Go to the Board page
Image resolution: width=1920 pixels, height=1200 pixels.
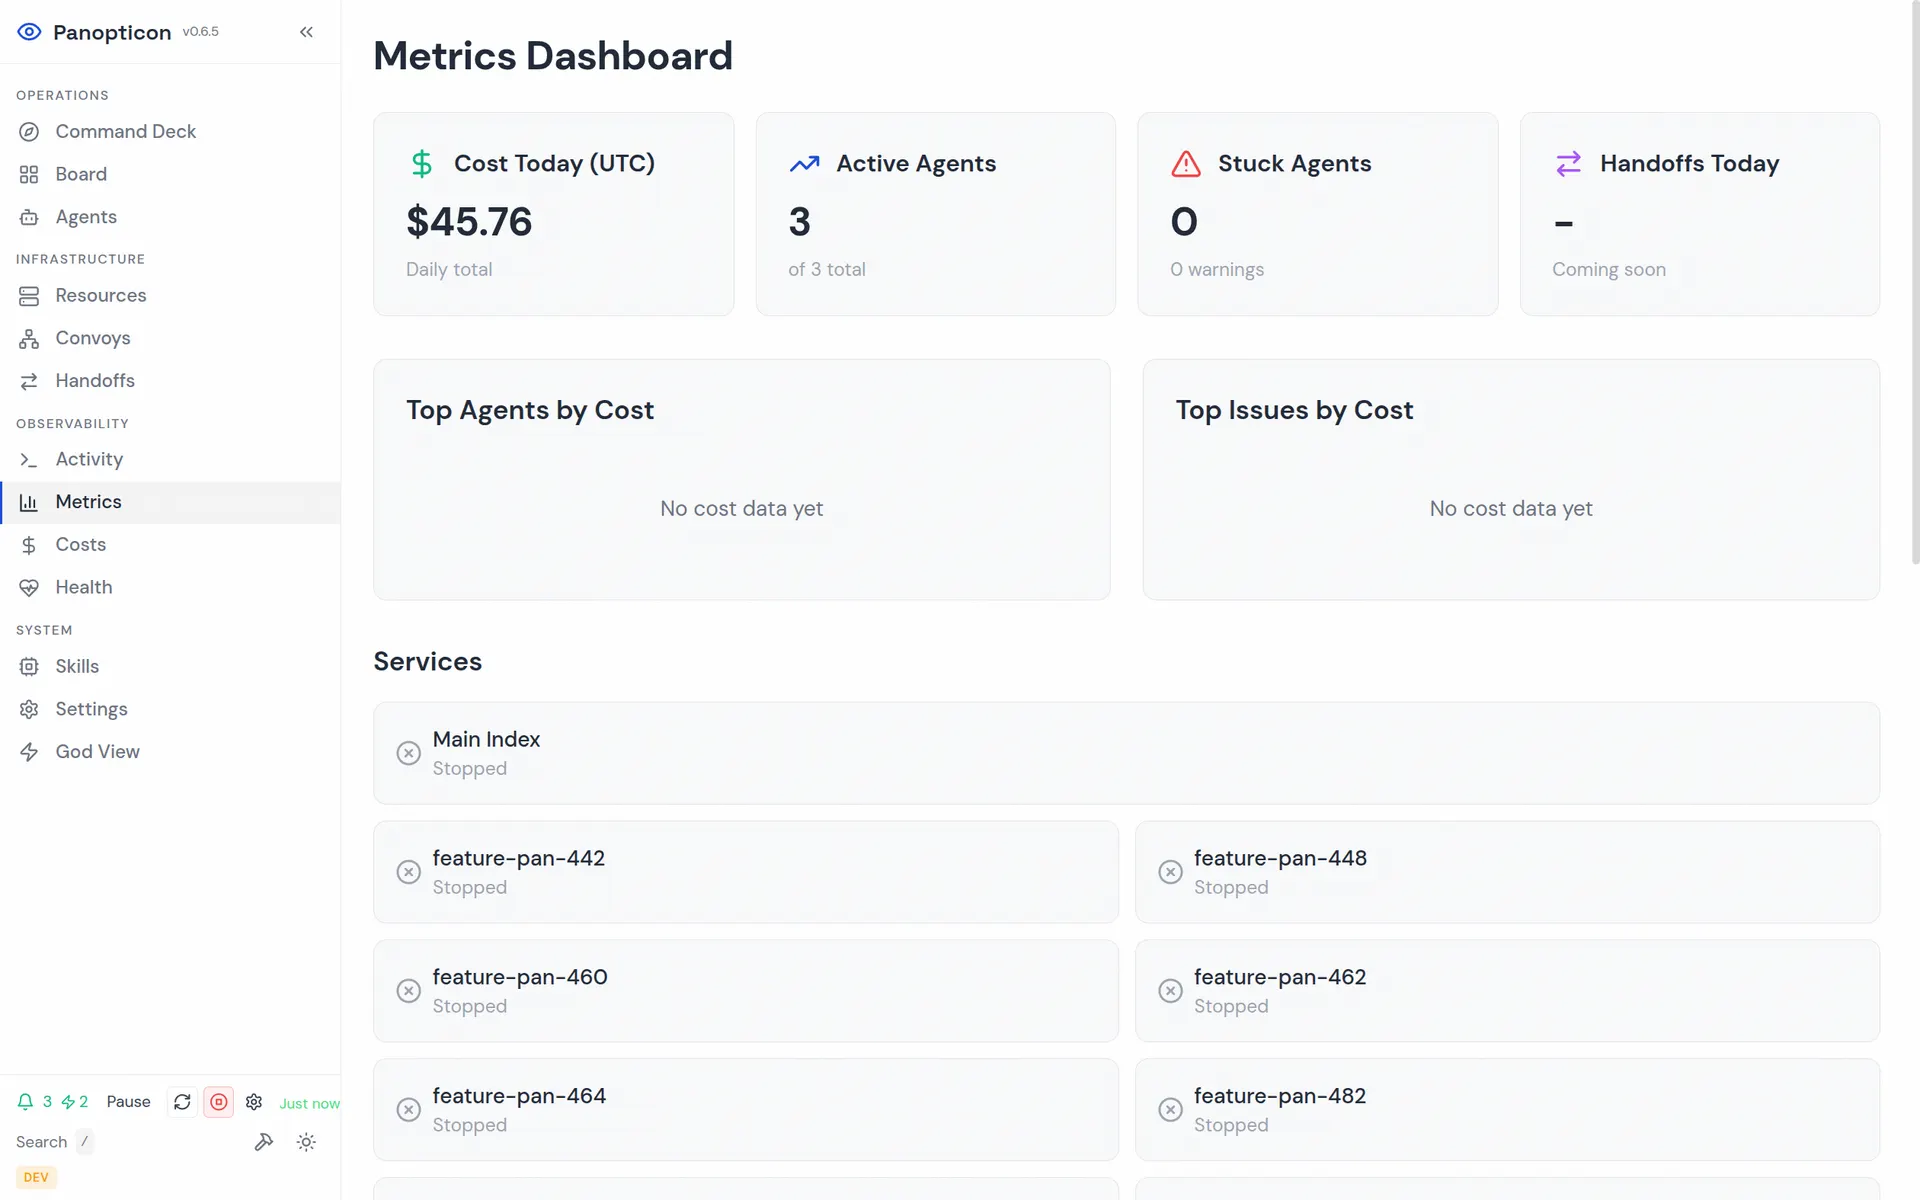170,174
